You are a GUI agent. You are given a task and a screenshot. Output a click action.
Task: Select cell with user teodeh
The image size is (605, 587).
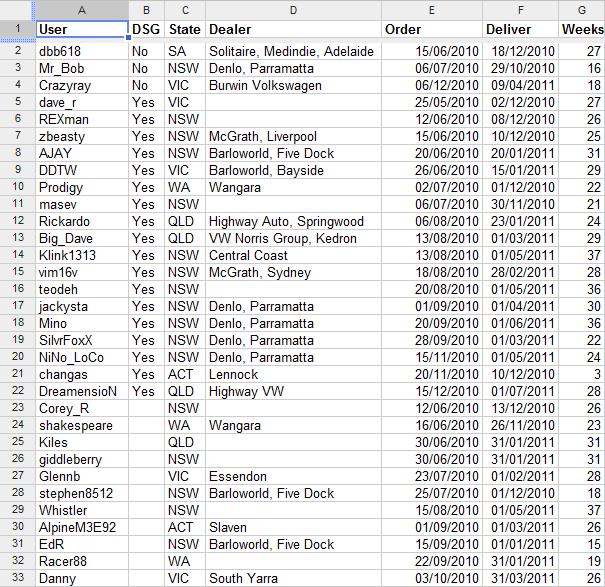point(82,289)
